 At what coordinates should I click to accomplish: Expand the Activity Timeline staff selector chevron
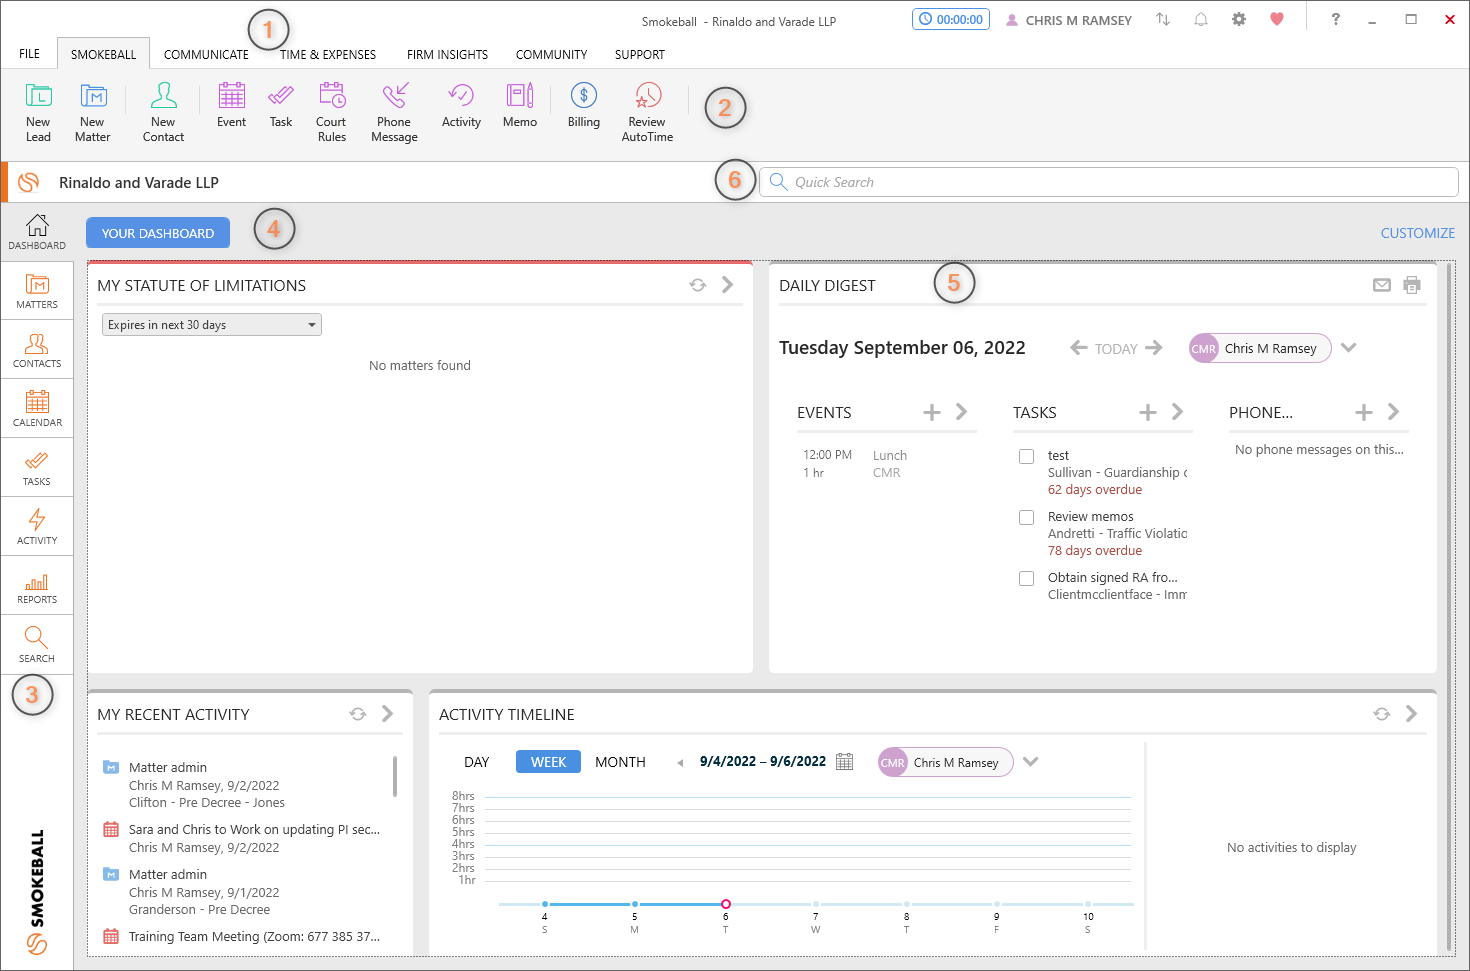tap(1030, 762)
